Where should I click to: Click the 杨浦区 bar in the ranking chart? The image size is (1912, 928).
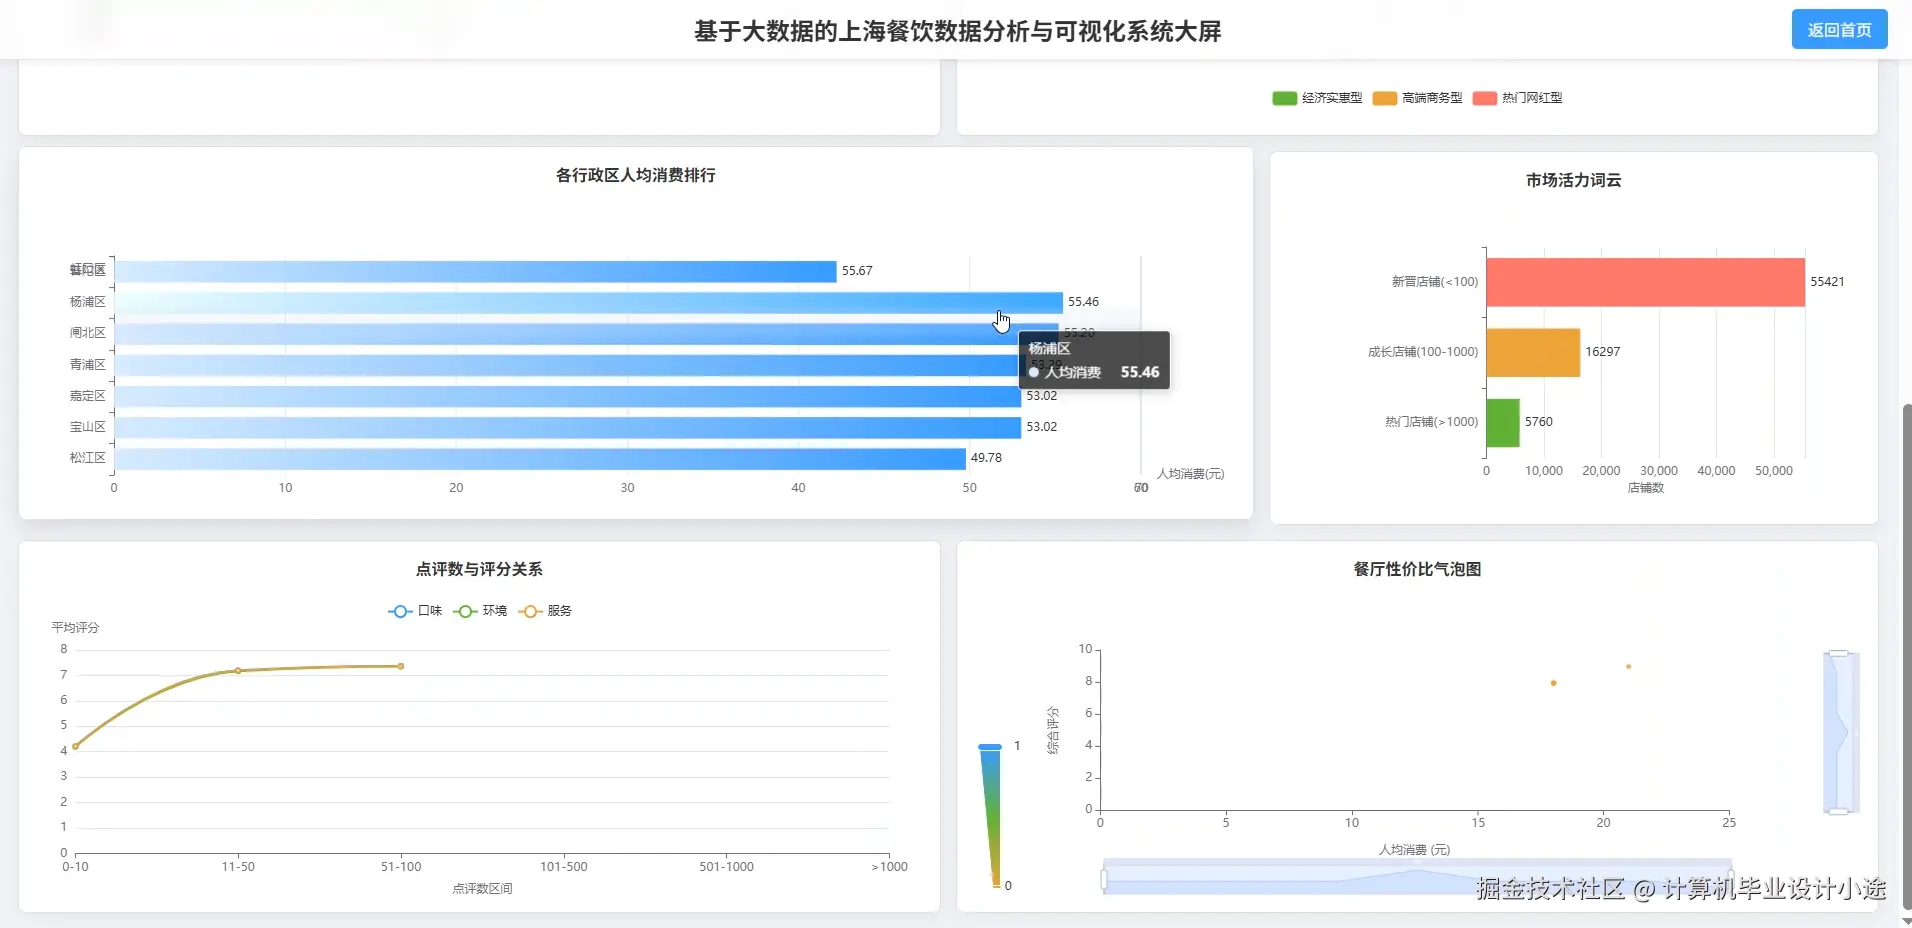pyautogui.click(x=588, y=302)
